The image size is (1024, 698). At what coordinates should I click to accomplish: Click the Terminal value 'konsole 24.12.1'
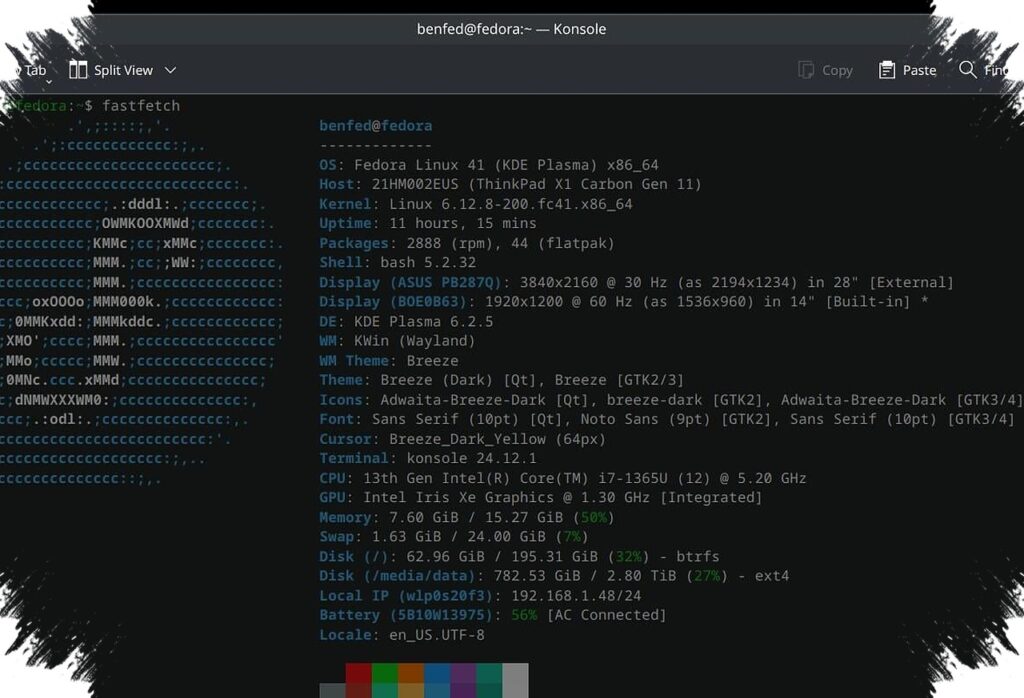(x=472, y=458)
